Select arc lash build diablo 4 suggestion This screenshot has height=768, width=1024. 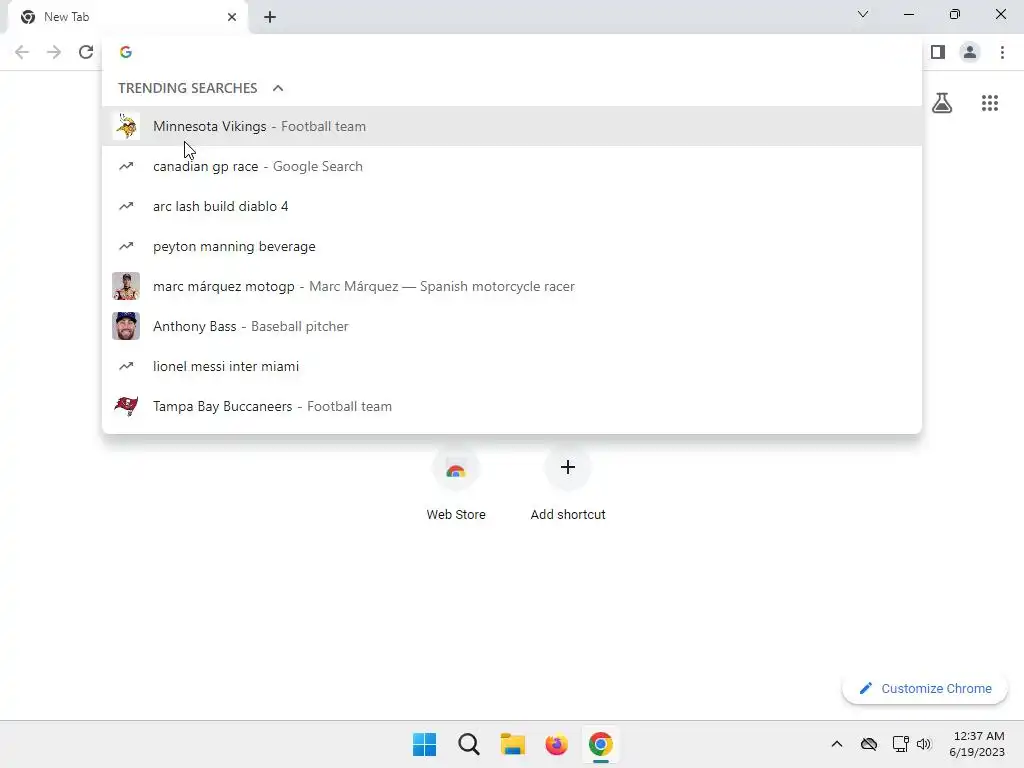pos(512,206)
